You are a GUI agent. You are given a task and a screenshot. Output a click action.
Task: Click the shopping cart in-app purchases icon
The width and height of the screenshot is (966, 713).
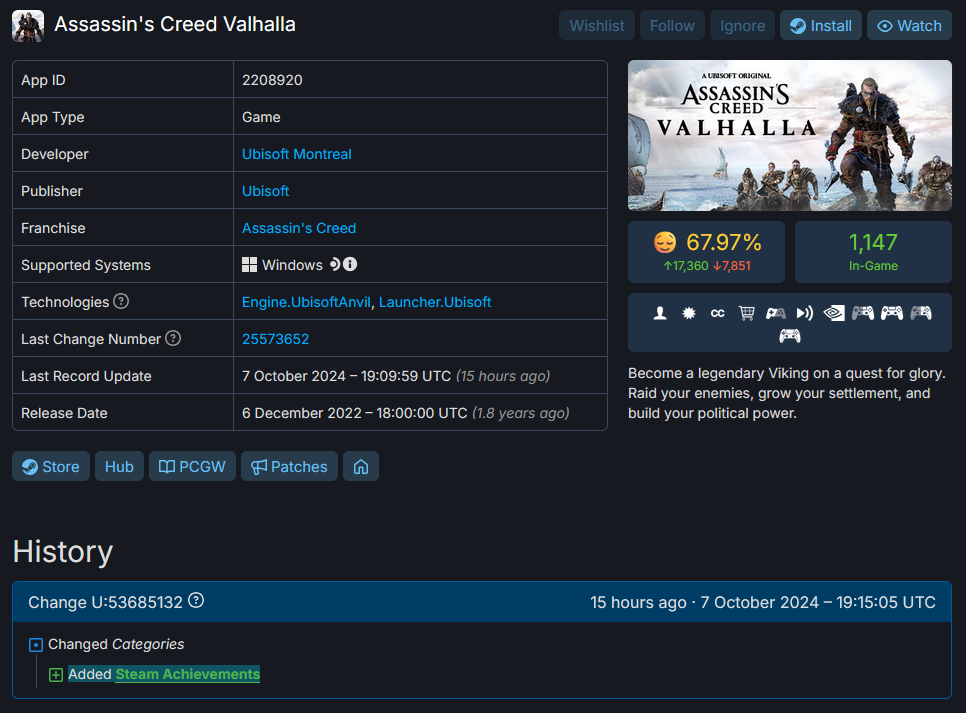pos(747,313)
